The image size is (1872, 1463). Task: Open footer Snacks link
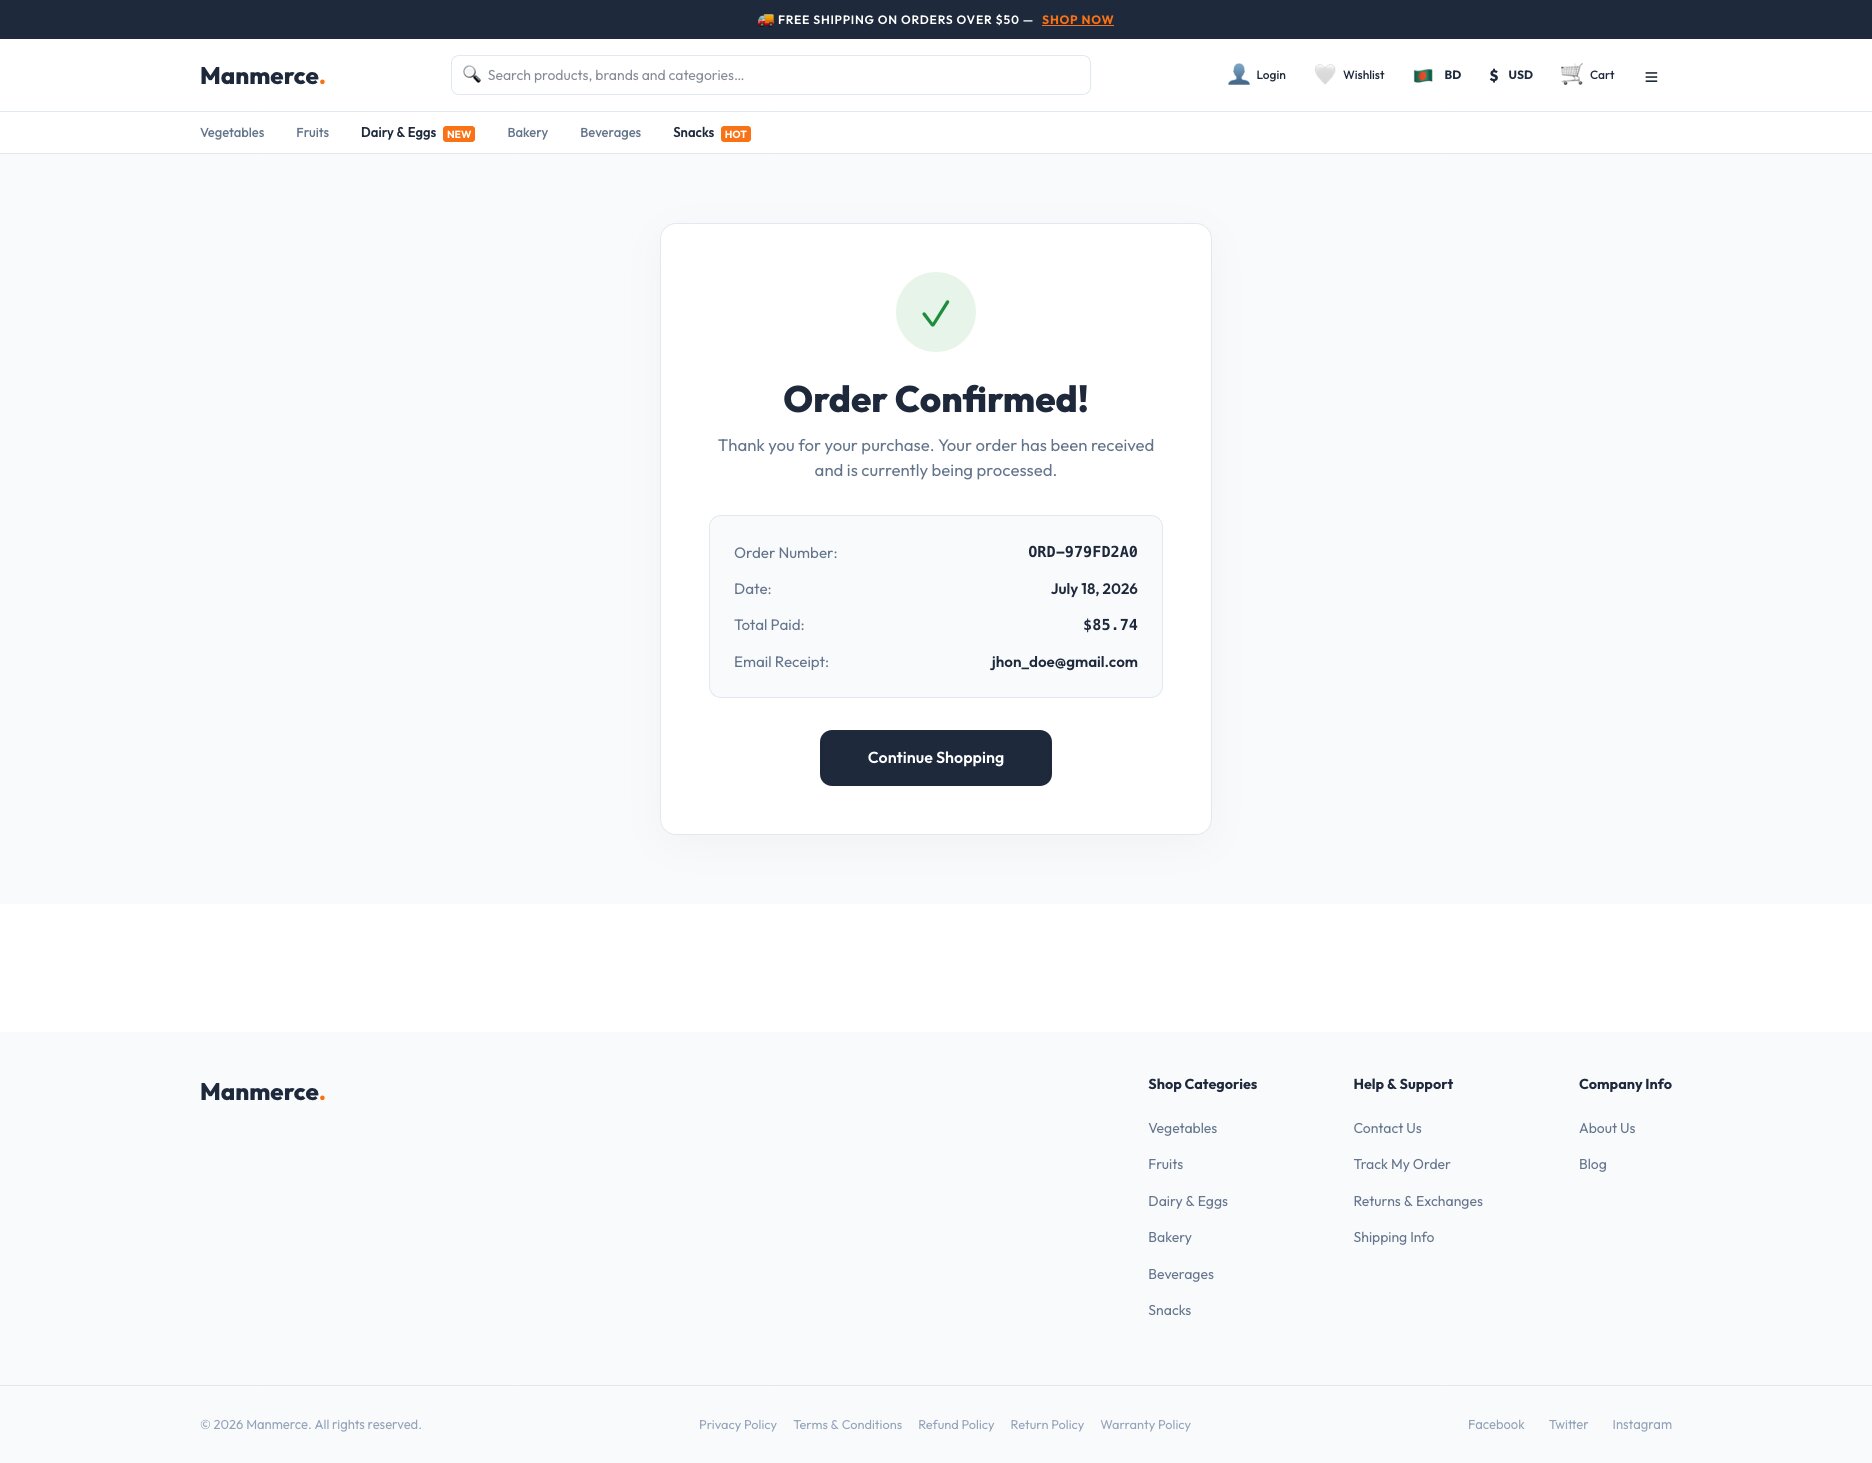tap(1169, 1310)
